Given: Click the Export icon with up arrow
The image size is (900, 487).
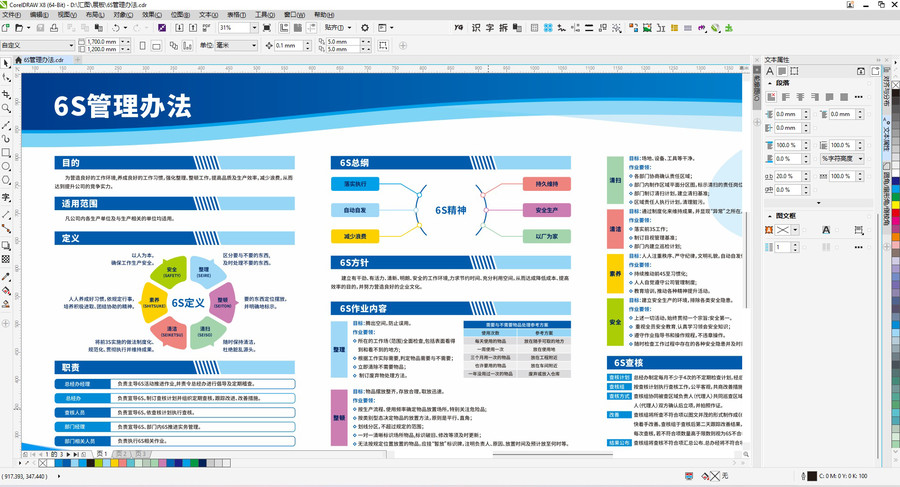Looking at the screenshot, I should pyautogui.click(x=193, y=28).
